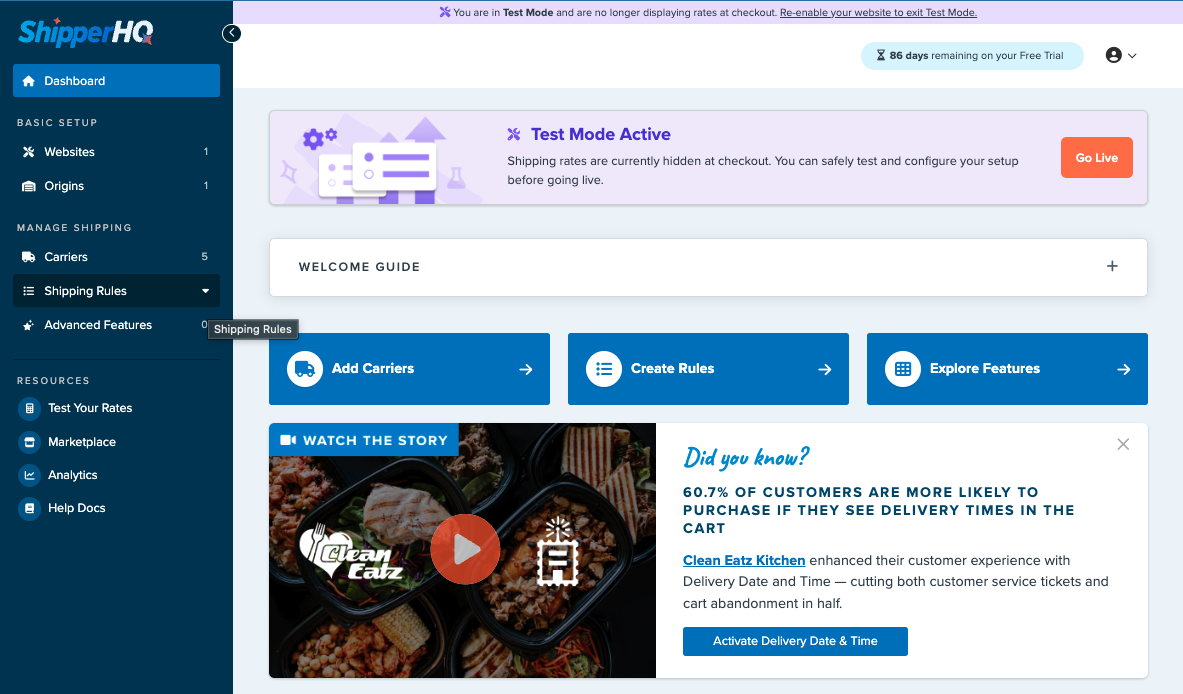Click the arrow on the Explore Features card
The width and height of the screenshot is (1183, 694).
(1123, 370)
